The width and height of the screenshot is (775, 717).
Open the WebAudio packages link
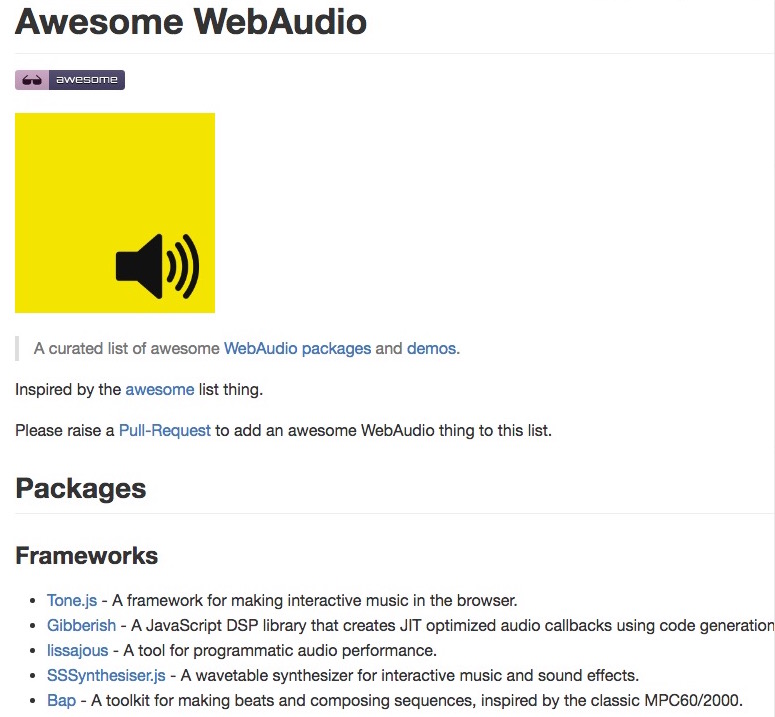click(x=297, y=348)
